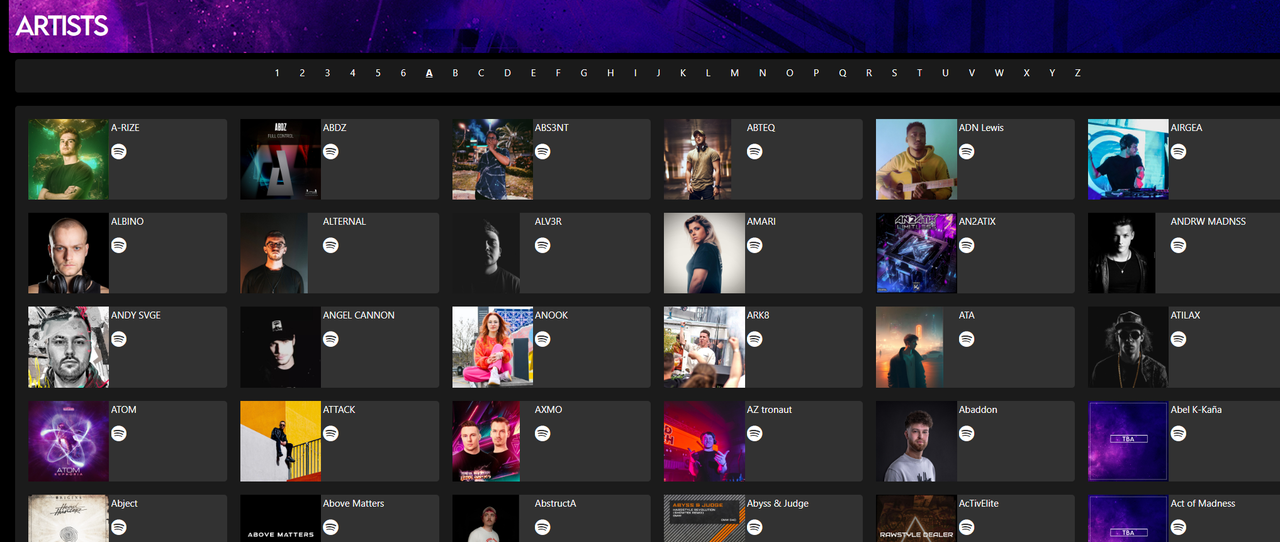The height and width of the screenshot is (542, 1280).
Task: Filter artists by letter Z
Action: (1077, 73)
